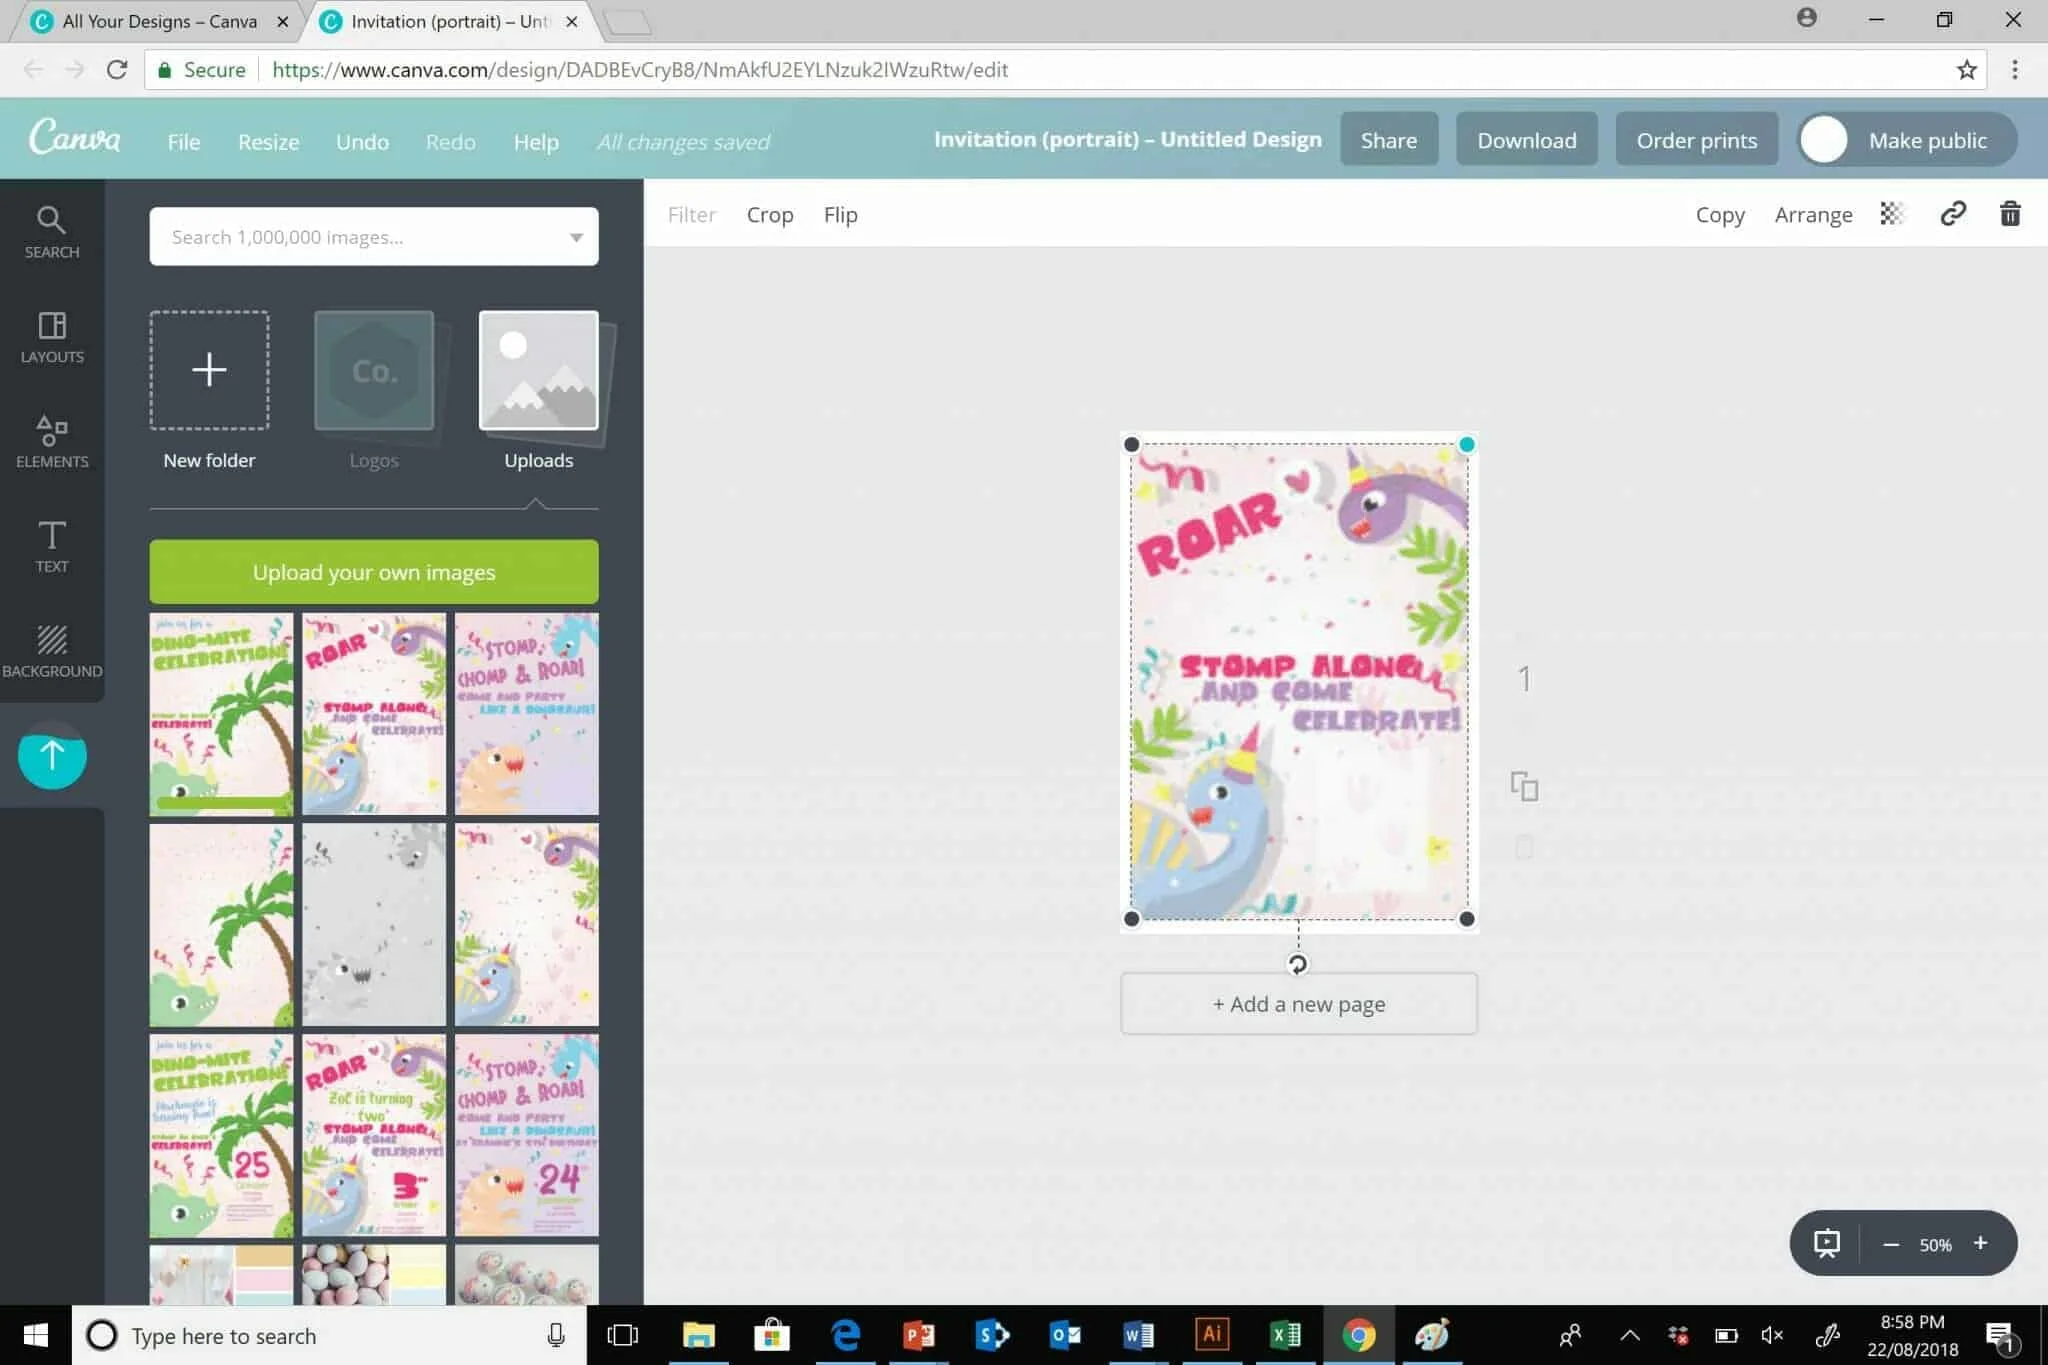2048x1365 pixels.
Task: Open the Search side panel
Action: (51, 232)
